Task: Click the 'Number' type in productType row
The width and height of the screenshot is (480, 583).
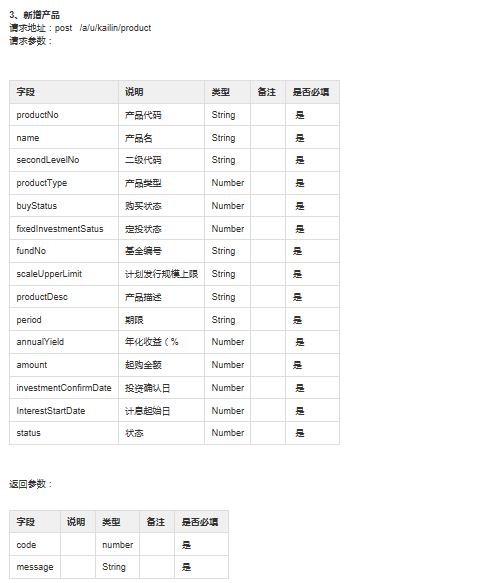Action: (228, 183)
